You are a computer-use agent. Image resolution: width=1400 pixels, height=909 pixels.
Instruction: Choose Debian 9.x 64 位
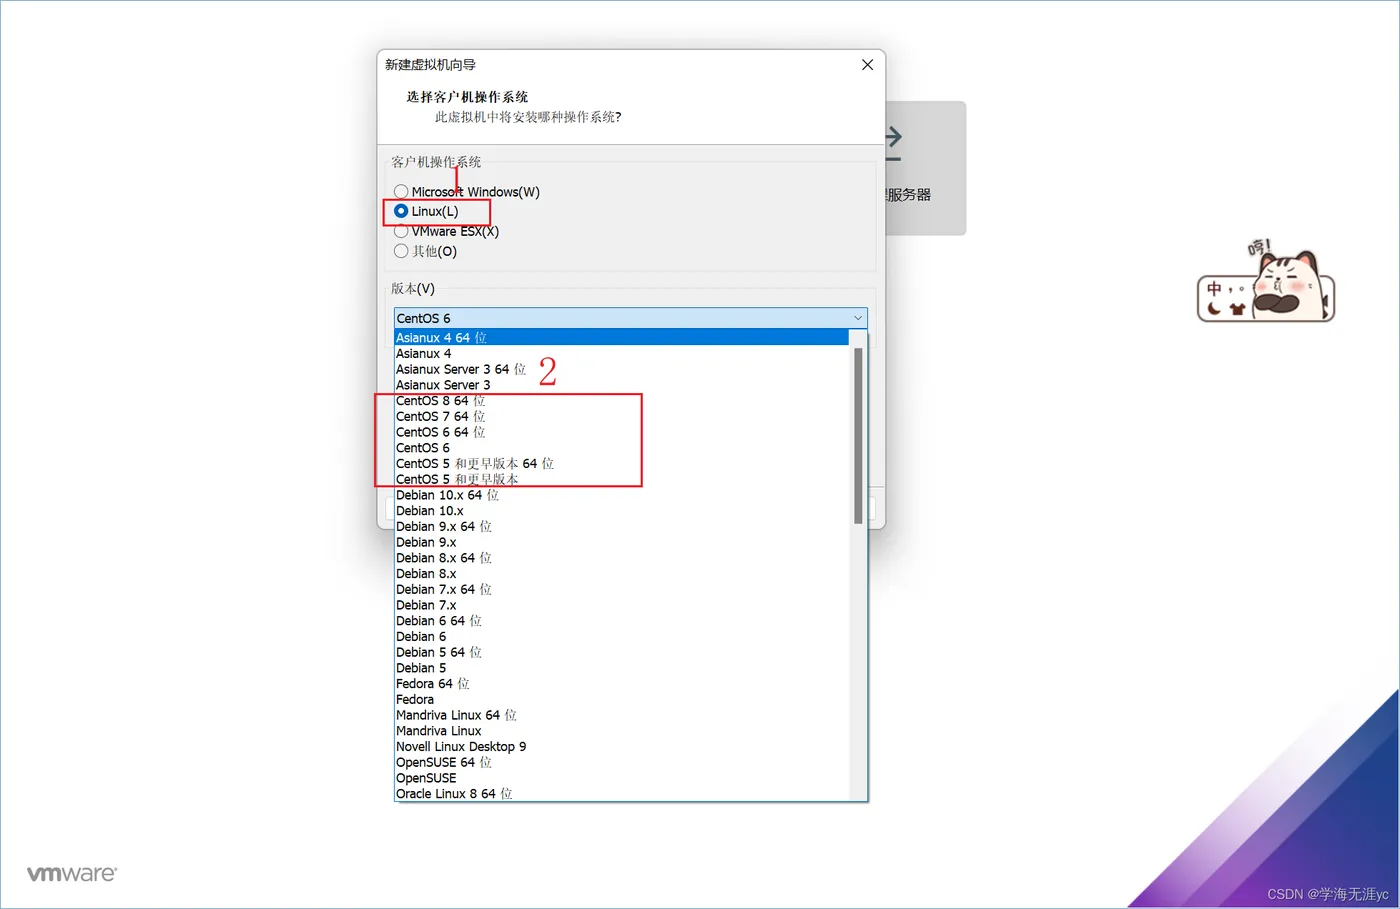tap(621, 526)
